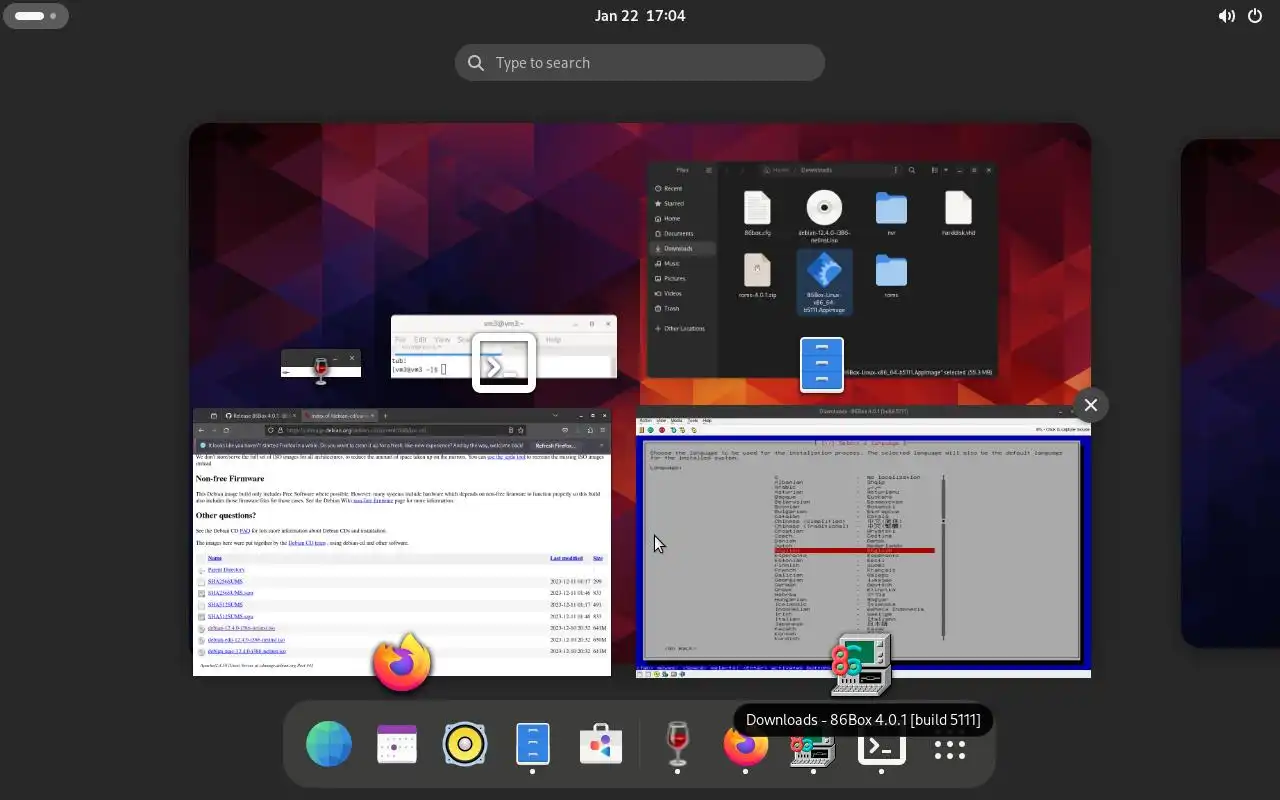1280x800 pixels.
Task: Open the Terminal icon in the dock
Action: [x=881, y=748]
